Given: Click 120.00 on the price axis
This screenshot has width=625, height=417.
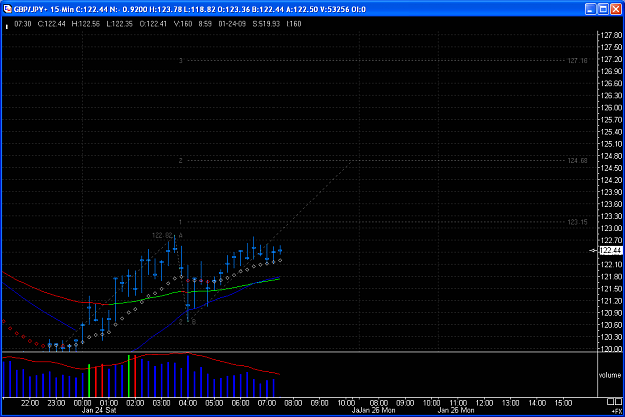Looking at the screenshot, I should [611, 349].
